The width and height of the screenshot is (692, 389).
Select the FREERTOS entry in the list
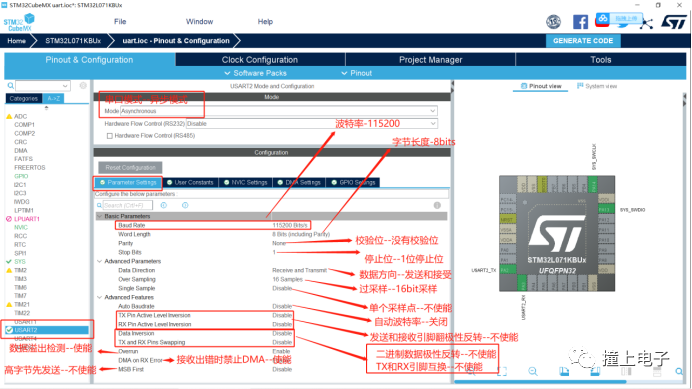(x=30, y=168)
